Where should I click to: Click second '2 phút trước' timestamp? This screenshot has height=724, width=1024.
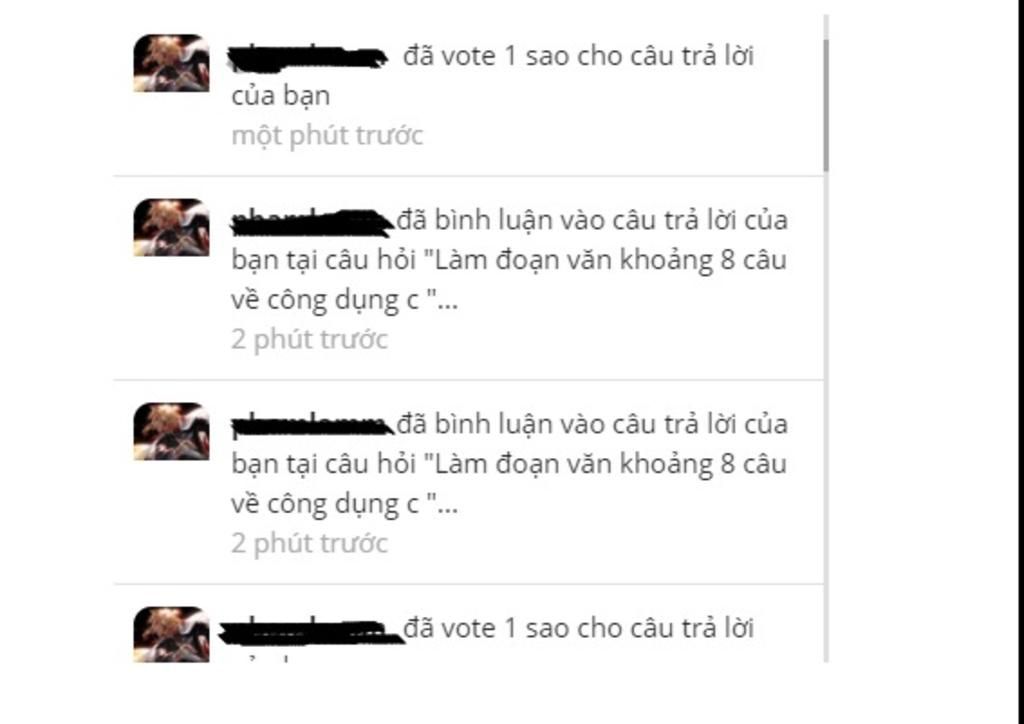coord(310,543)
